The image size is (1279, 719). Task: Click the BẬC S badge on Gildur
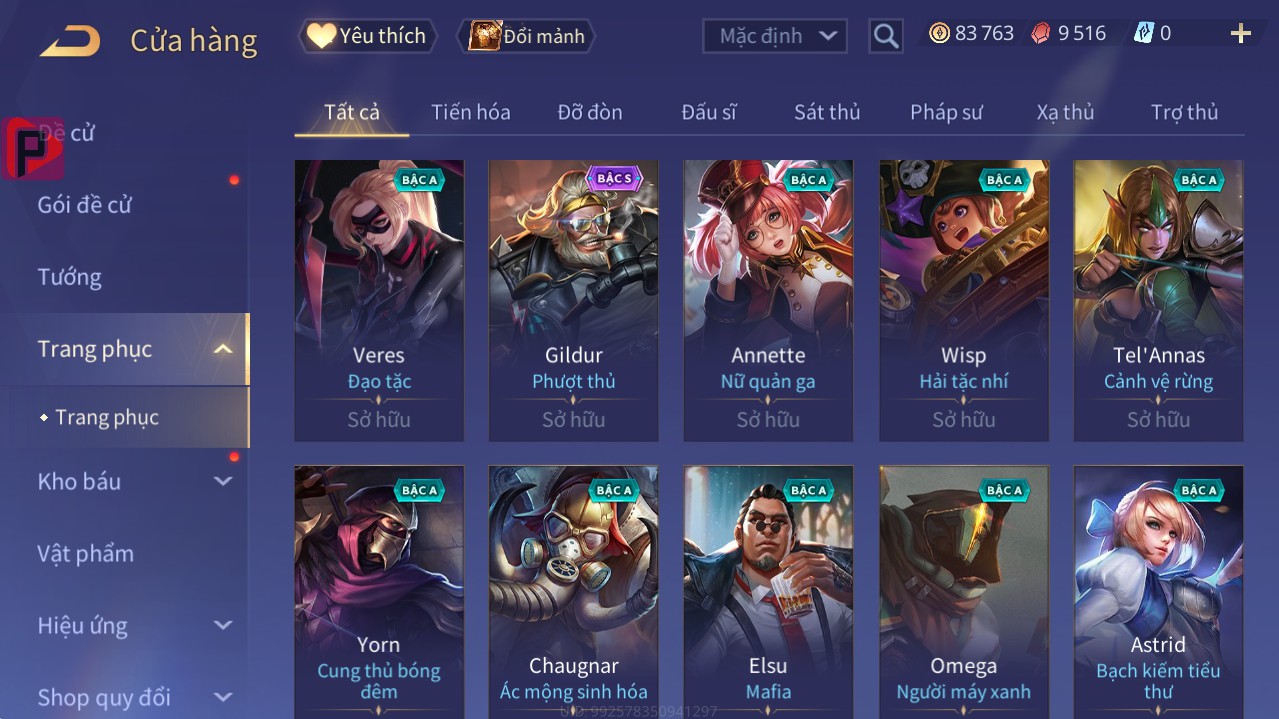point(614,179)
